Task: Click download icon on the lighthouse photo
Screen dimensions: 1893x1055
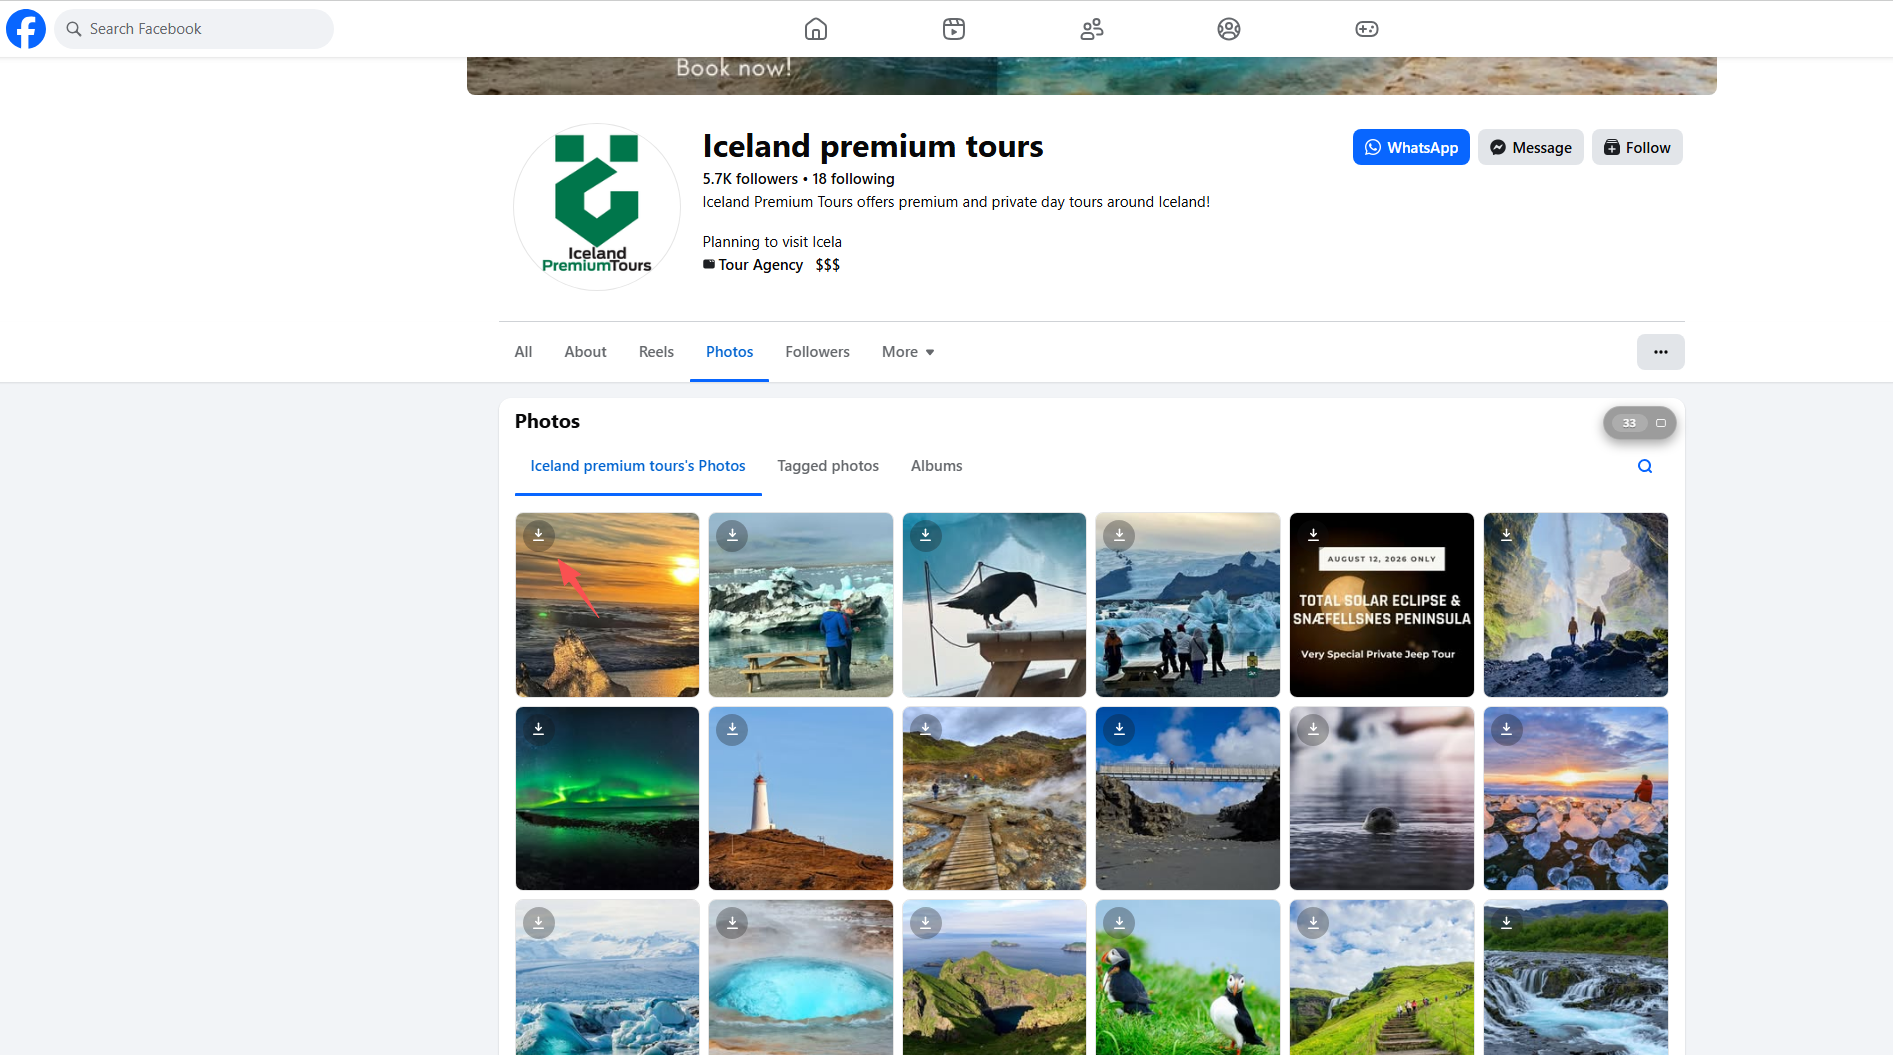Action: [733, 729]
